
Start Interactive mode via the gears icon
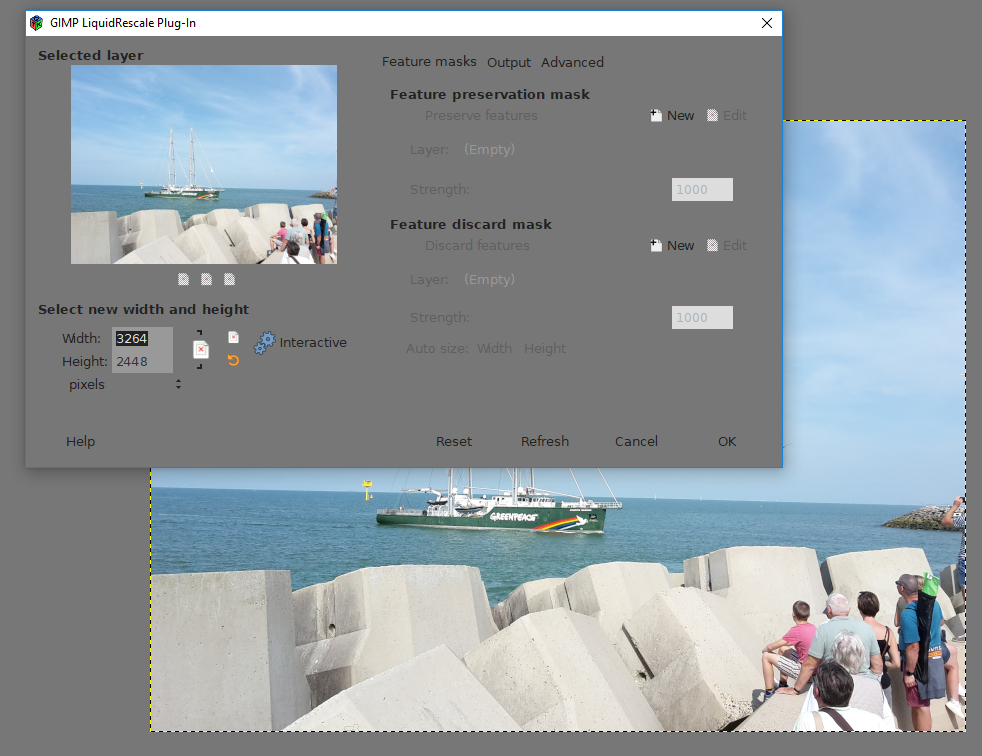click(265, 343)
